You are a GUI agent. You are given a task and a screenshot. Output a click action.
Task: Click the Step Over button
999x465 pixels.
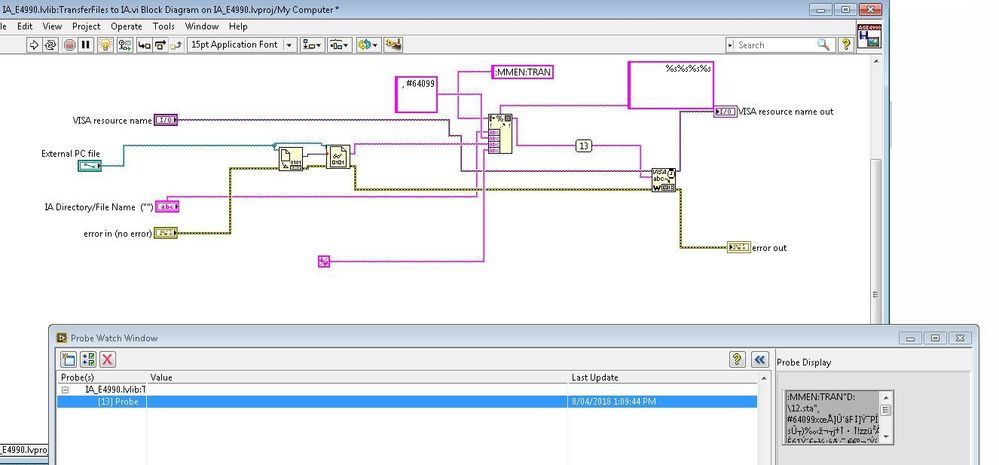(161, 45)
